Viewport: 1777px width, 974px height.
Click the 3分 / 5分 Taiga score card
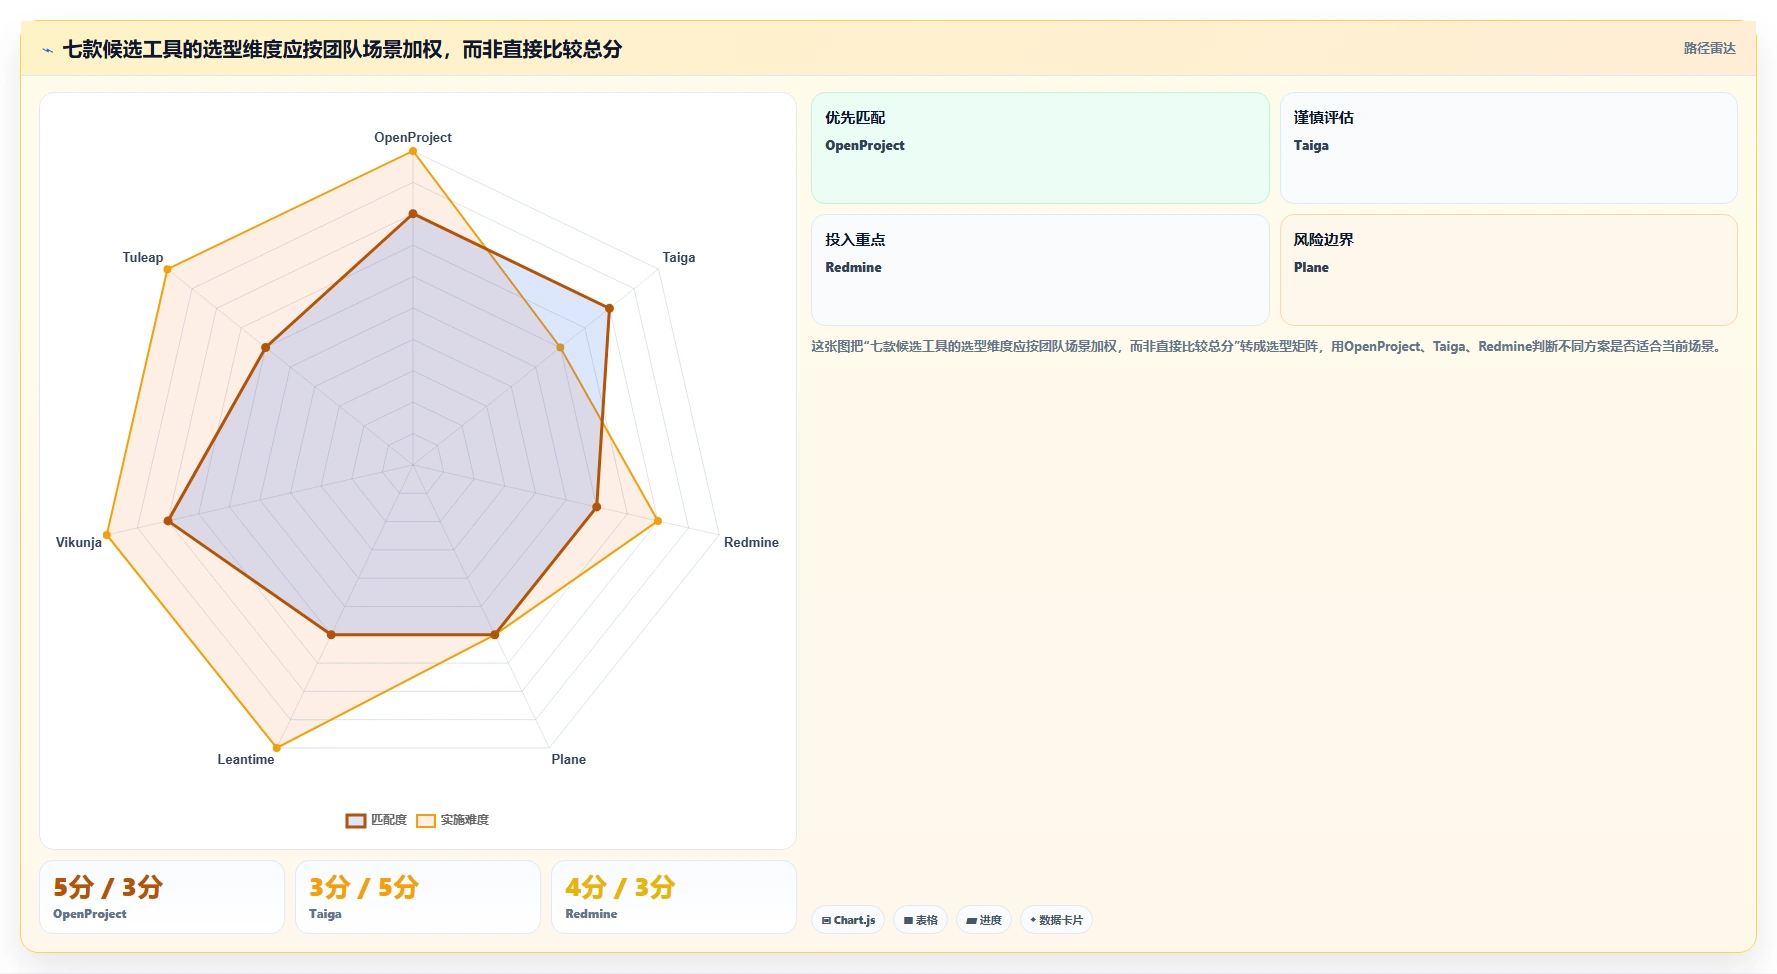tap(418, 897)
